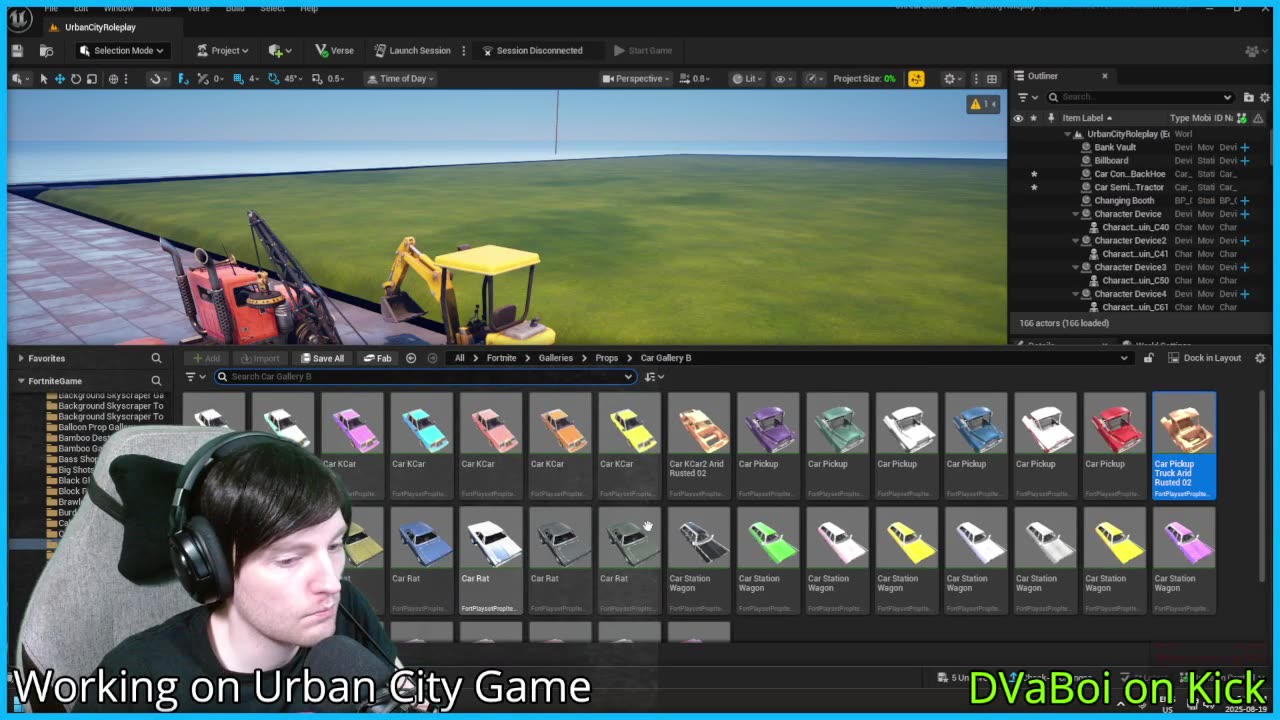Image resolution: width=1280 pixels, height=720 pixels.
Task: Open the content browser sort dropdown
Action: coord(655,377)
